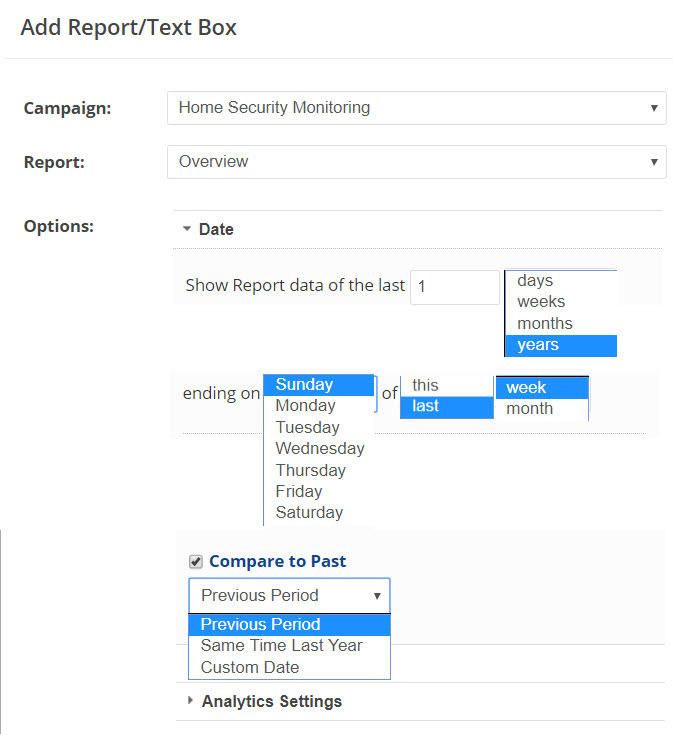The height and width of the screenshot is (735, 673).
Task: Open the Campaign dropdown
Action: 416,108
